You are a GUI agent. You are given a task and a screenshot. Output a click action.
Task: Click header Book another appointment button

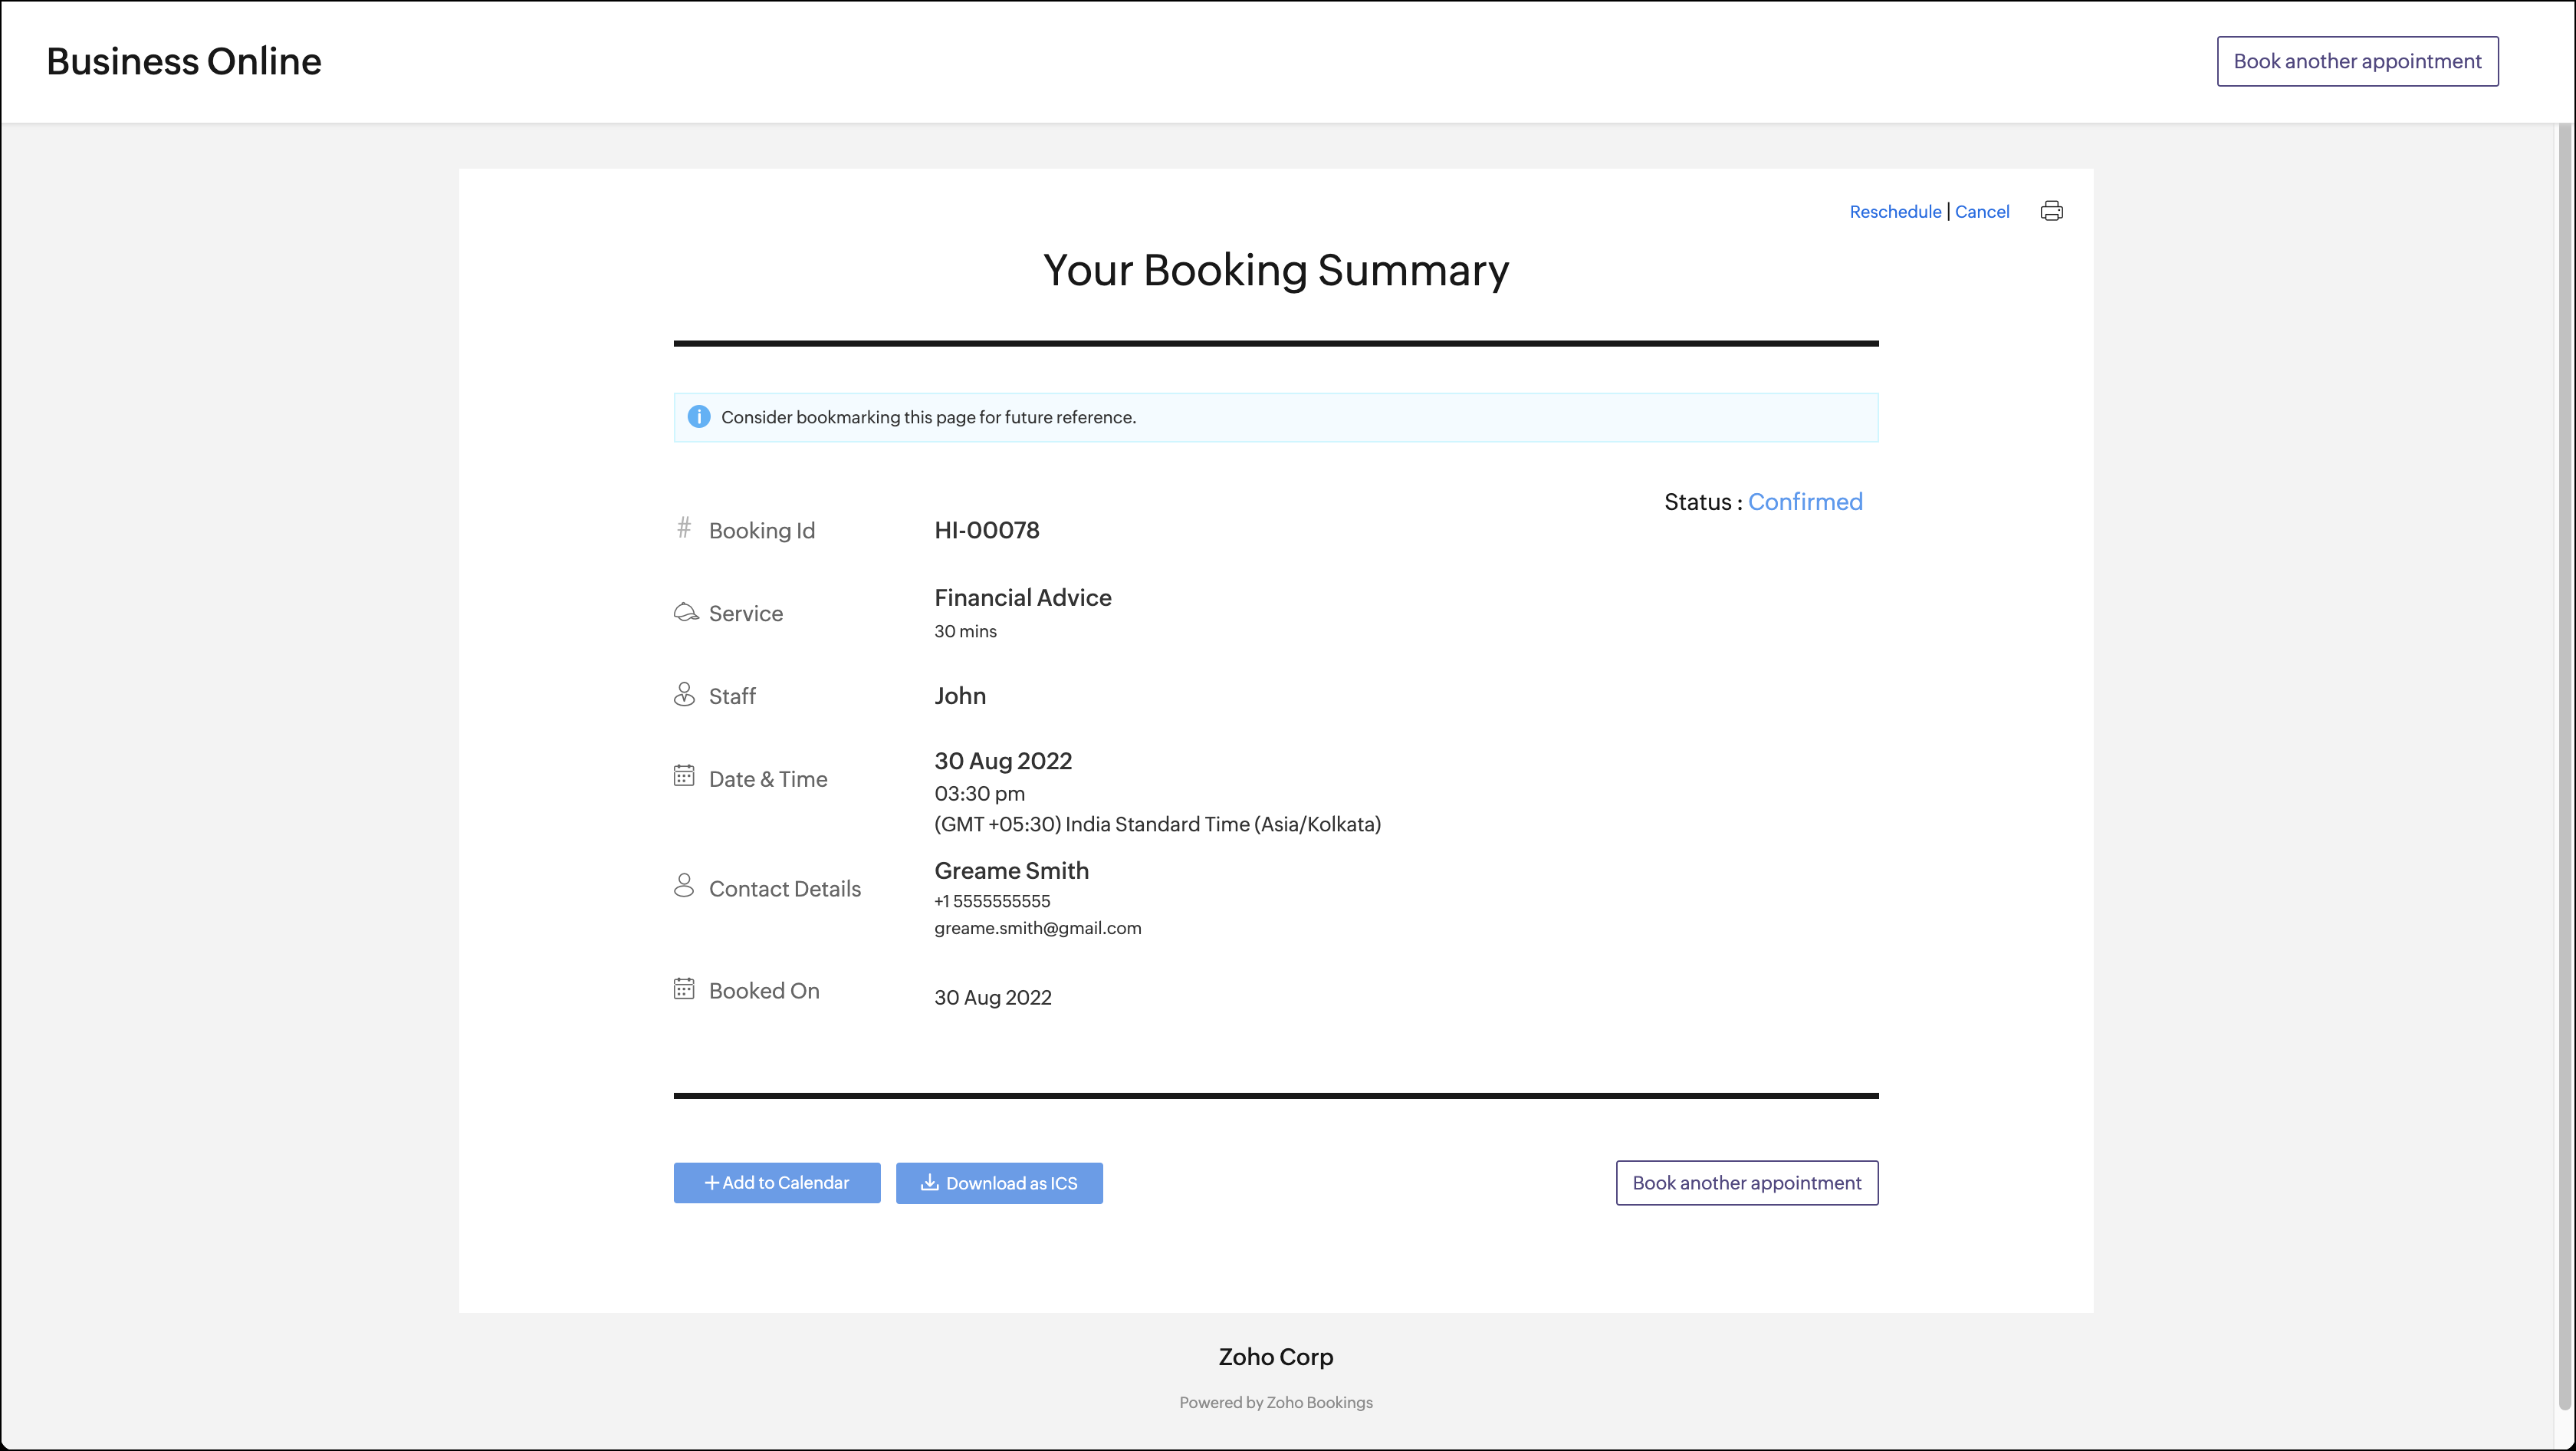point(2357,62)
